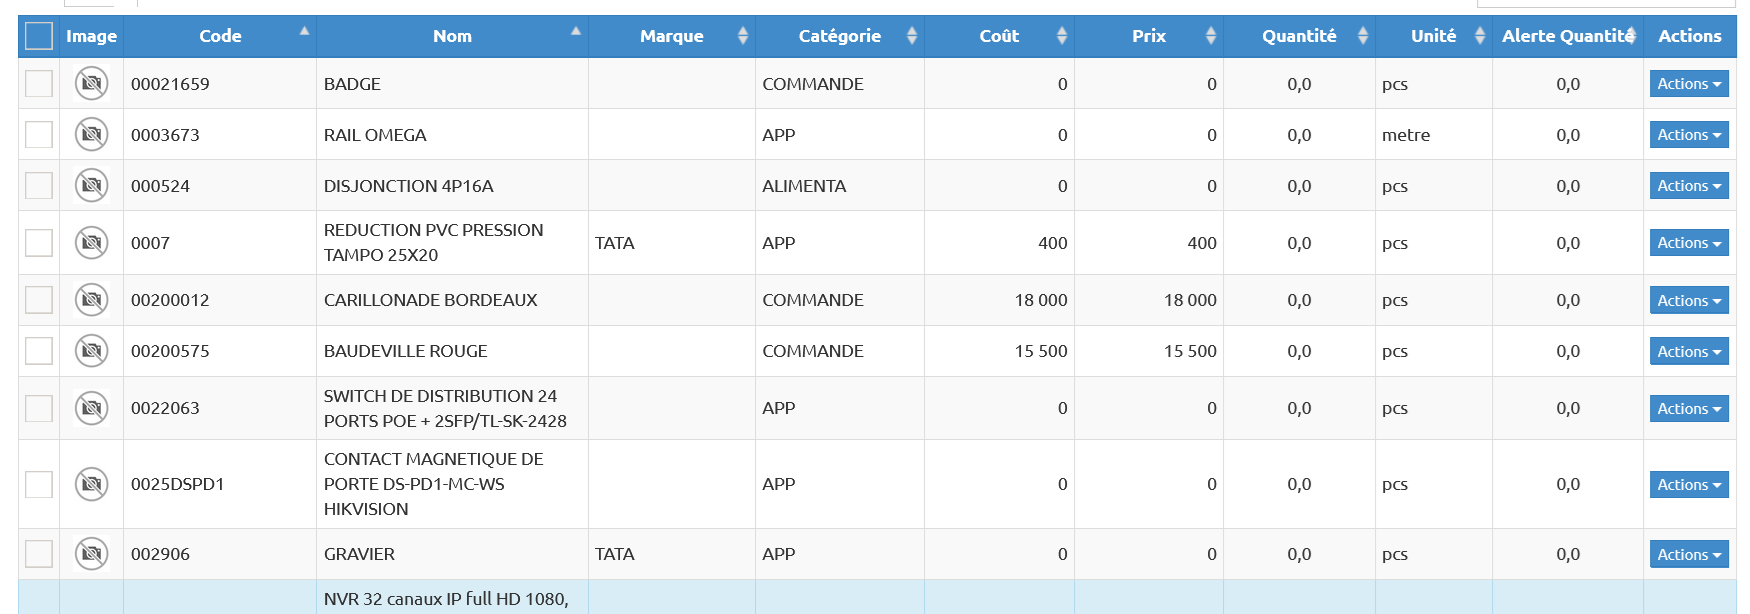Click the no-image placeholder for RAIL OMEGA

91,134
